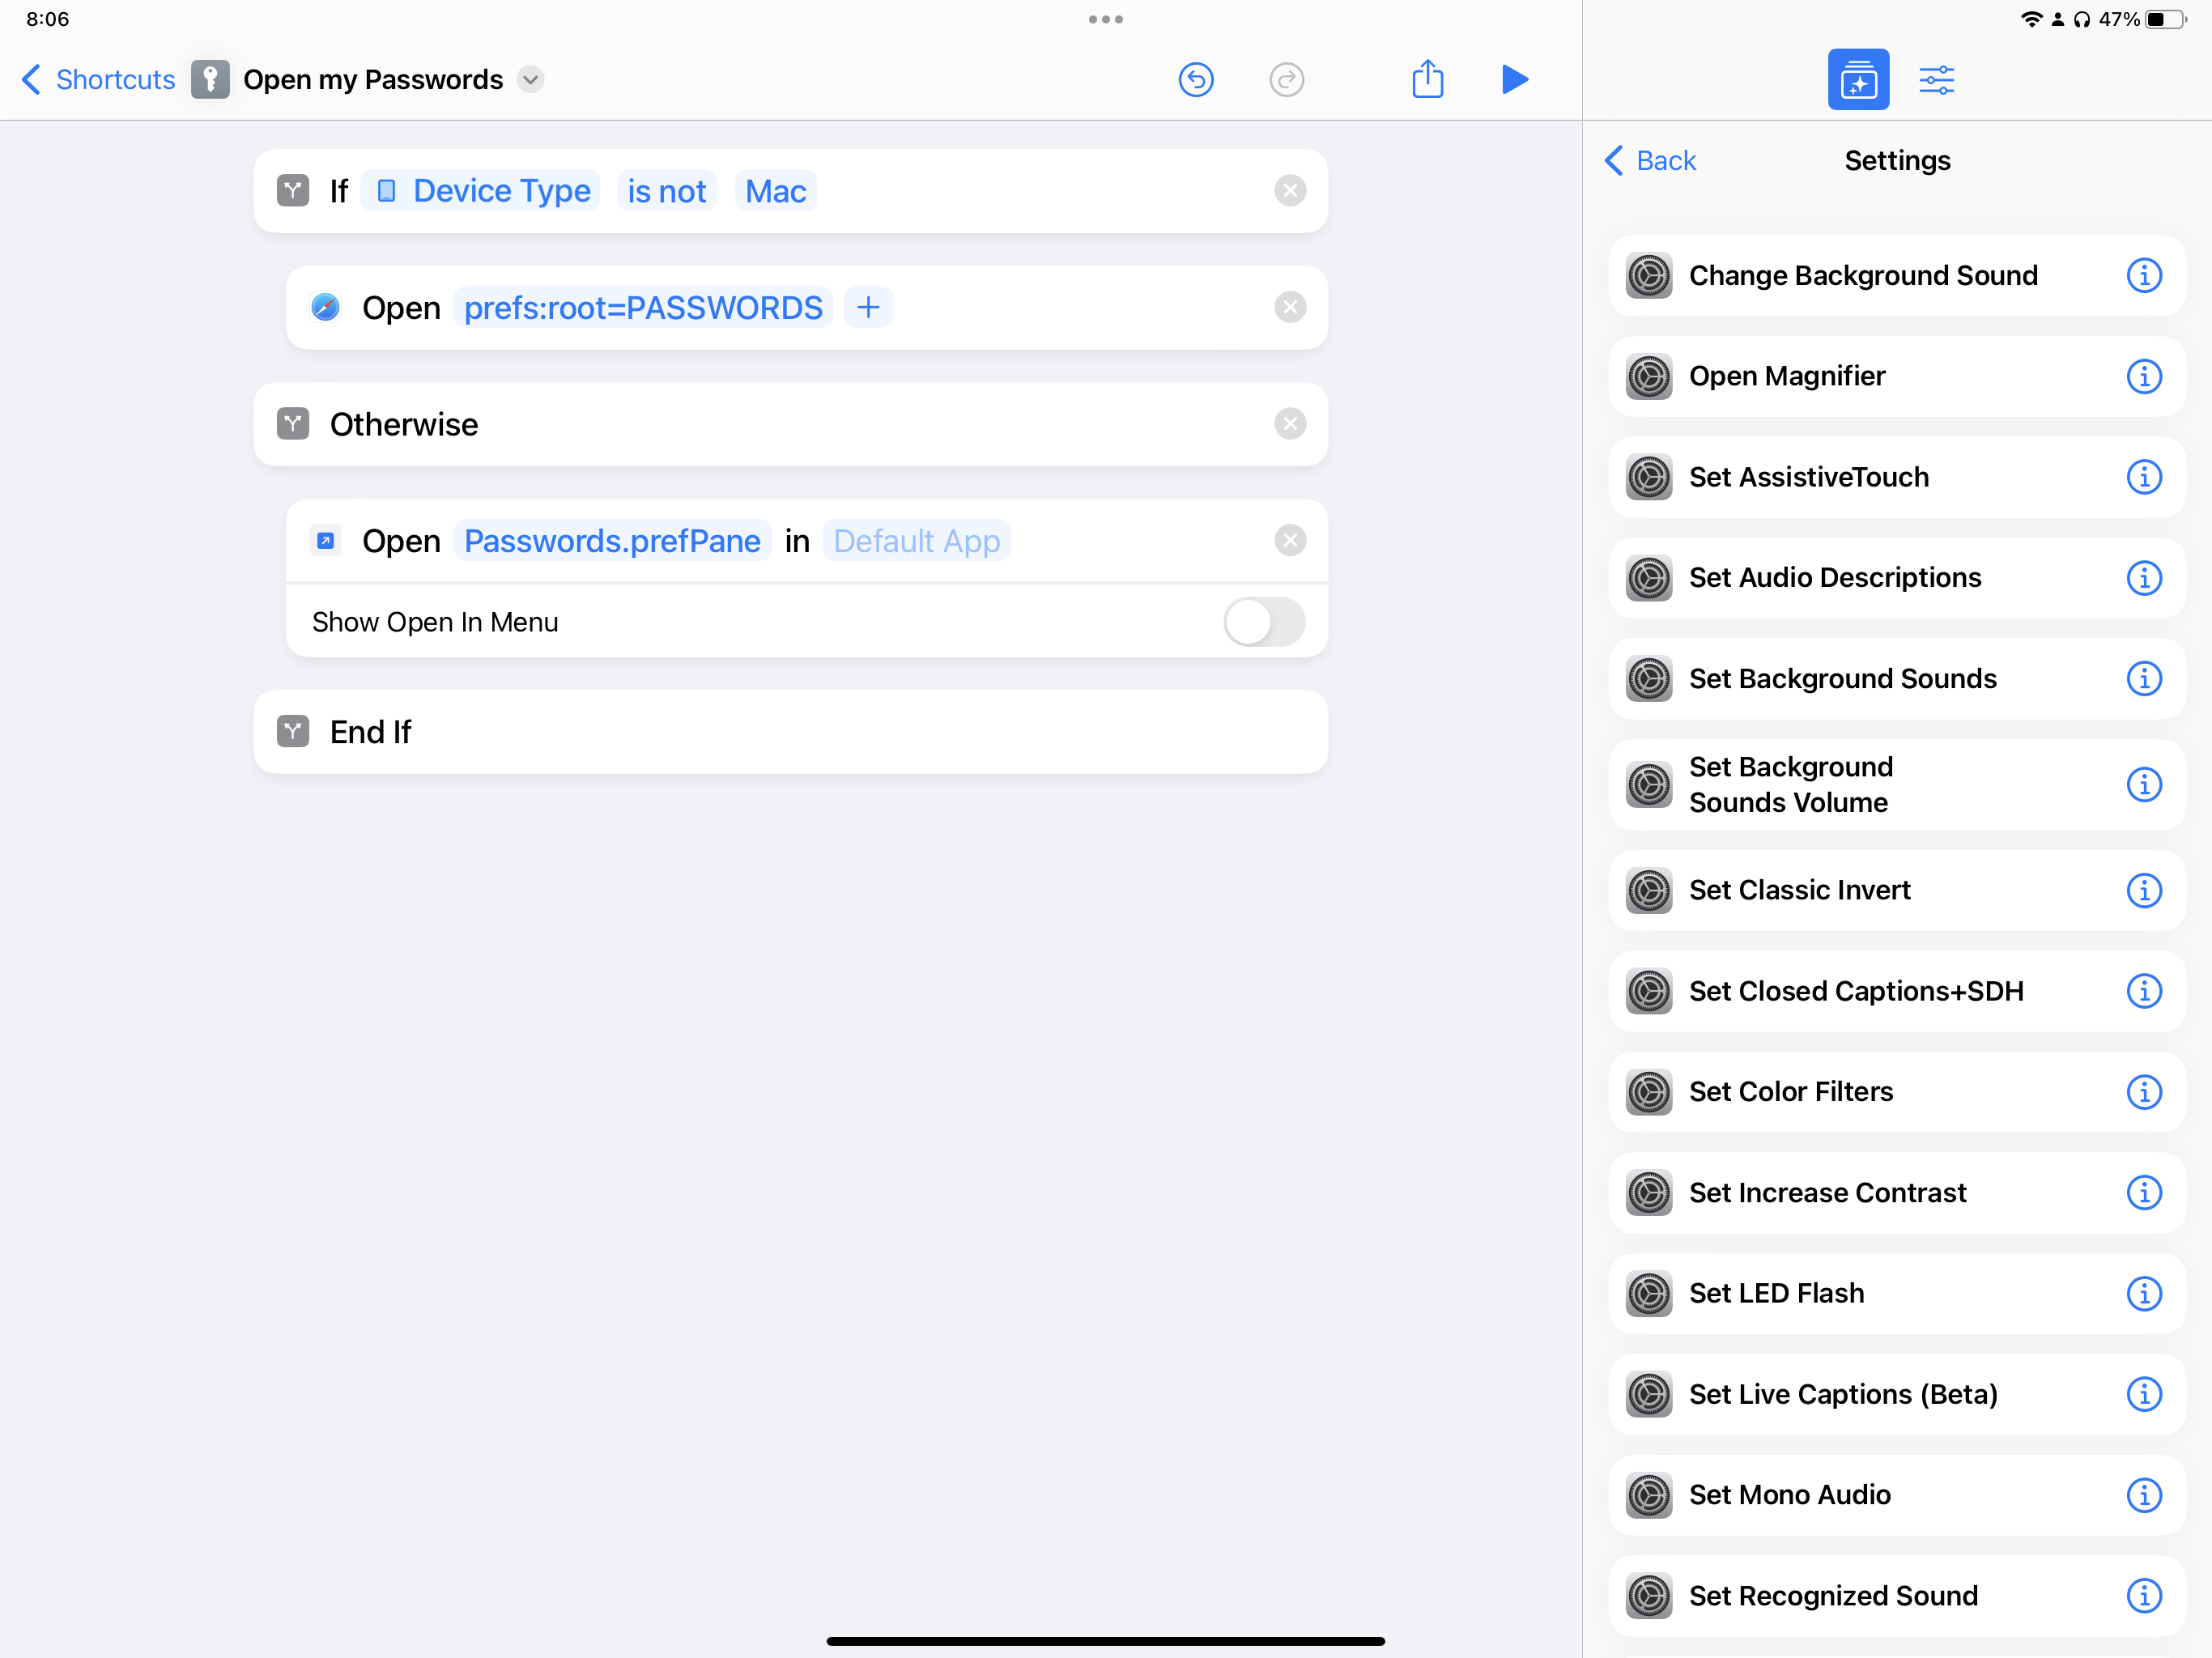Tap the Safari icon on Open URL action
Image resolution: width=2212 pixels, height=1658 pixels.
325,307
